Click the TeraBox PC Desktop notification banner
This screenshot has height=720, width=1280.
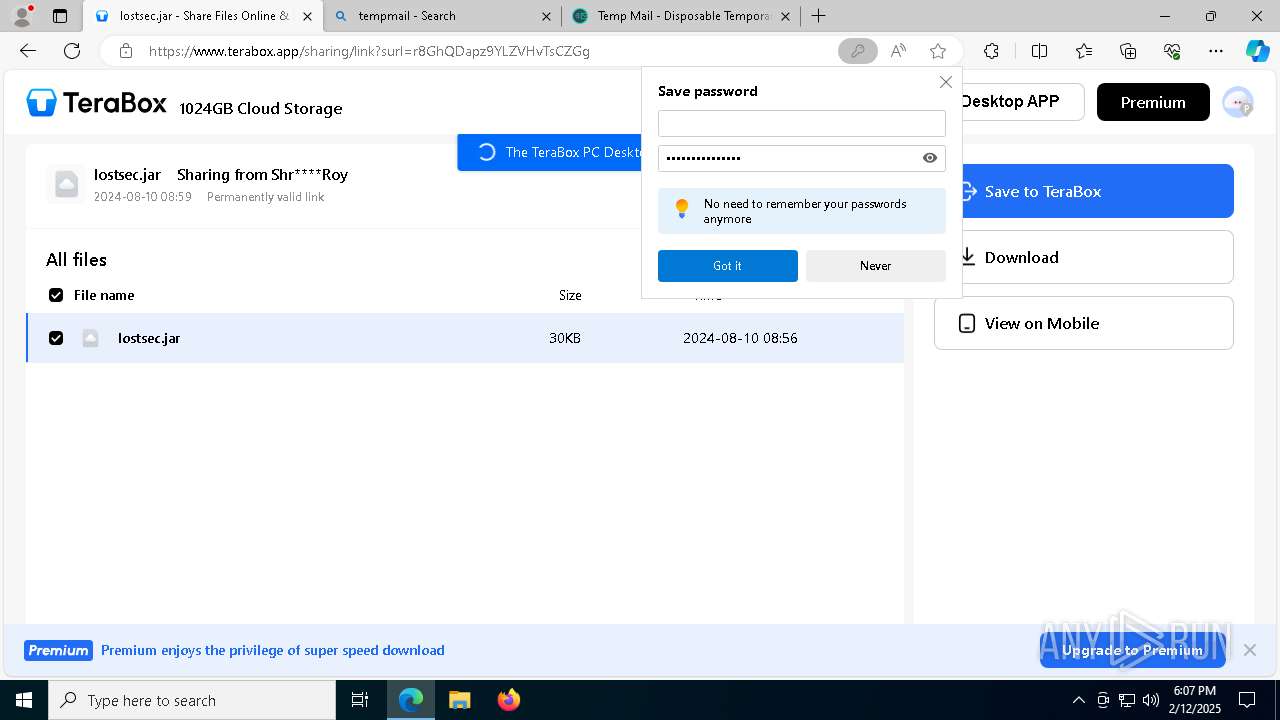click(550, 152)
